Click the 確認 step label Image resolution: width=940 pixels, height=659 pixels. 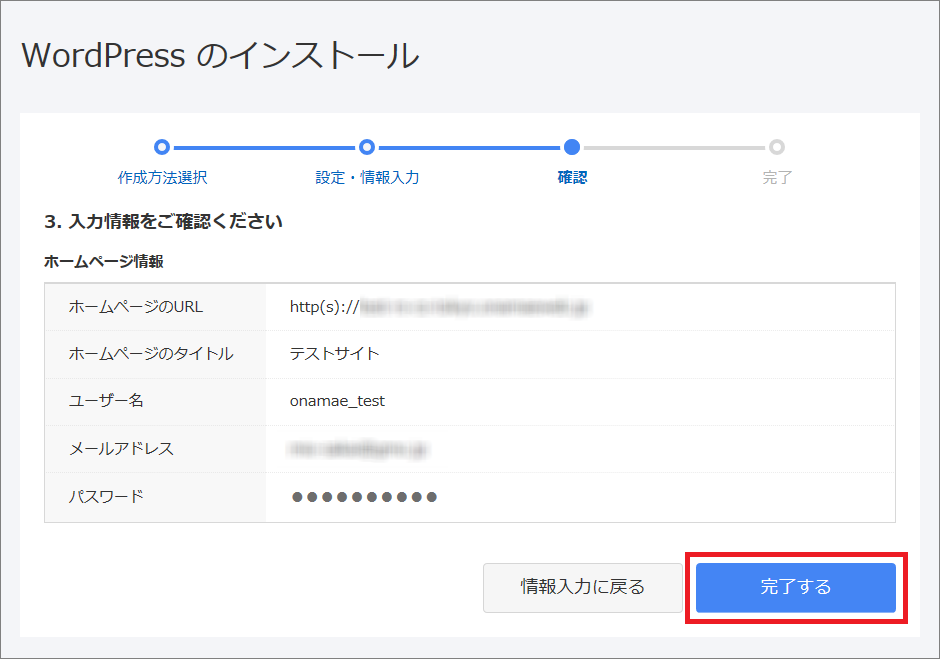(573, 177)
